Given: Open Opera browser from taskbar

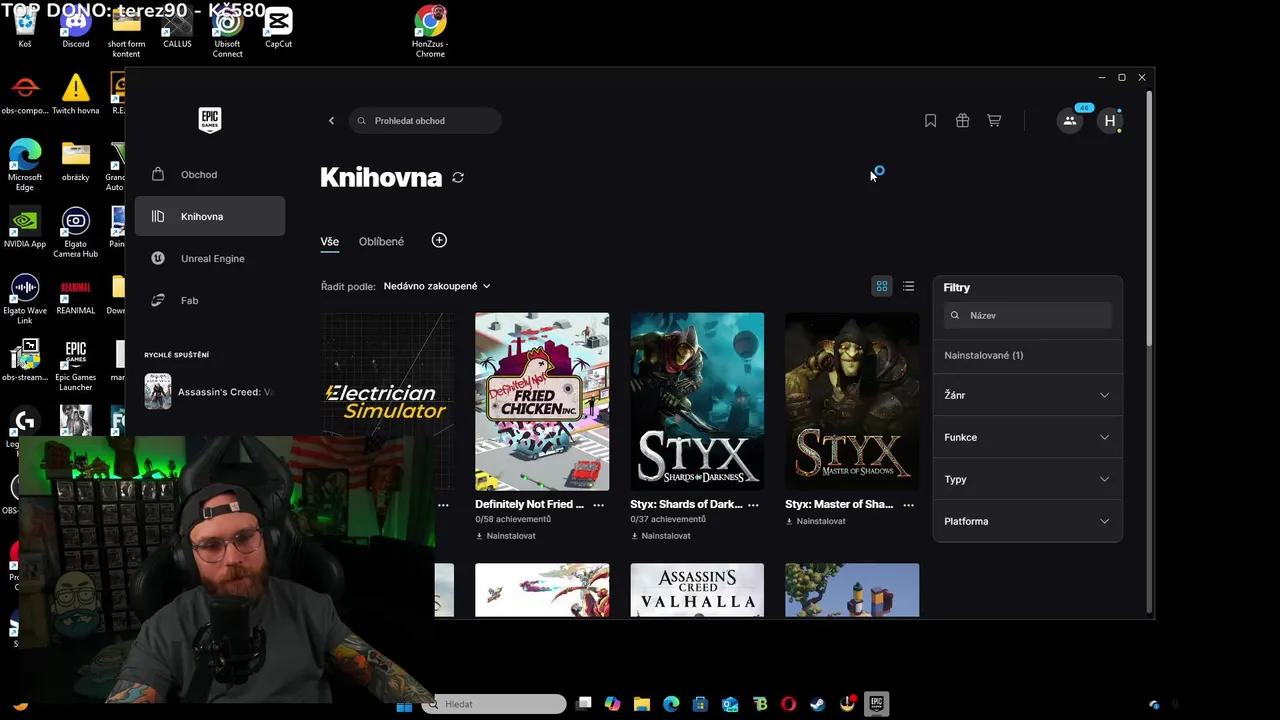Looking at the screenshot, I should click(789, 704).
